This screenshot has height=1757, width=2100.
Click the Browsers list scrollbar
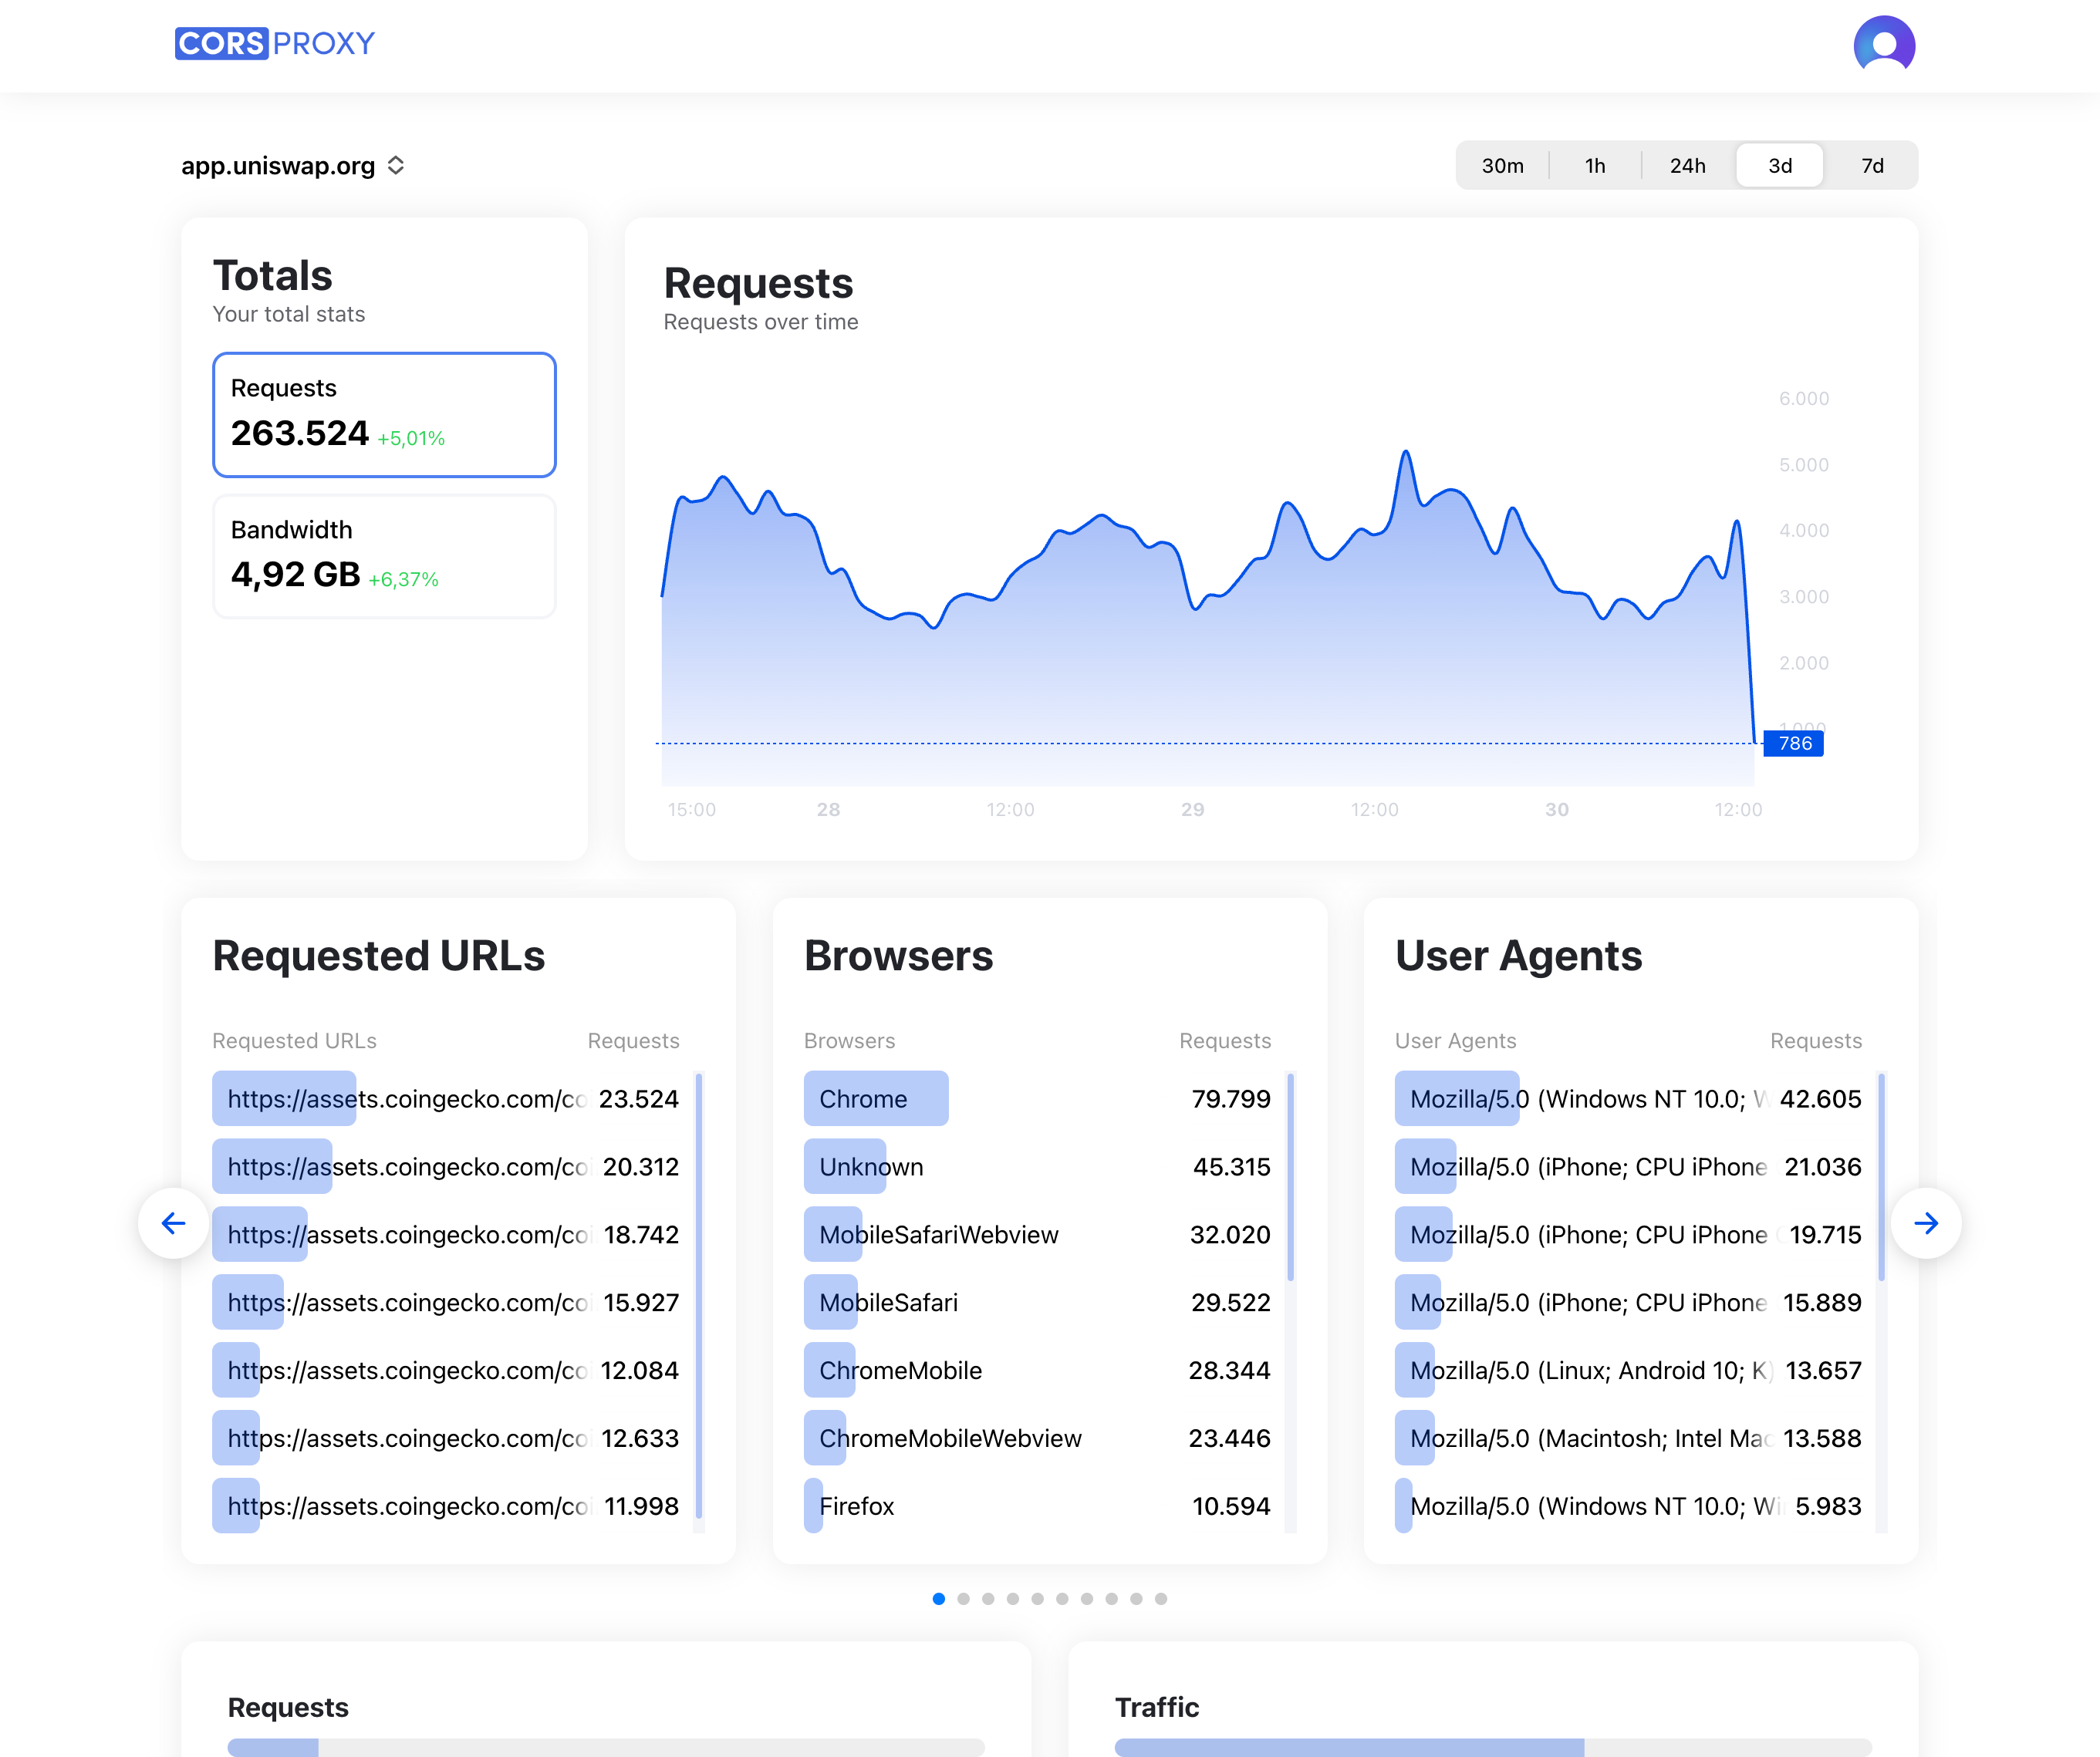point(1290,1176)
